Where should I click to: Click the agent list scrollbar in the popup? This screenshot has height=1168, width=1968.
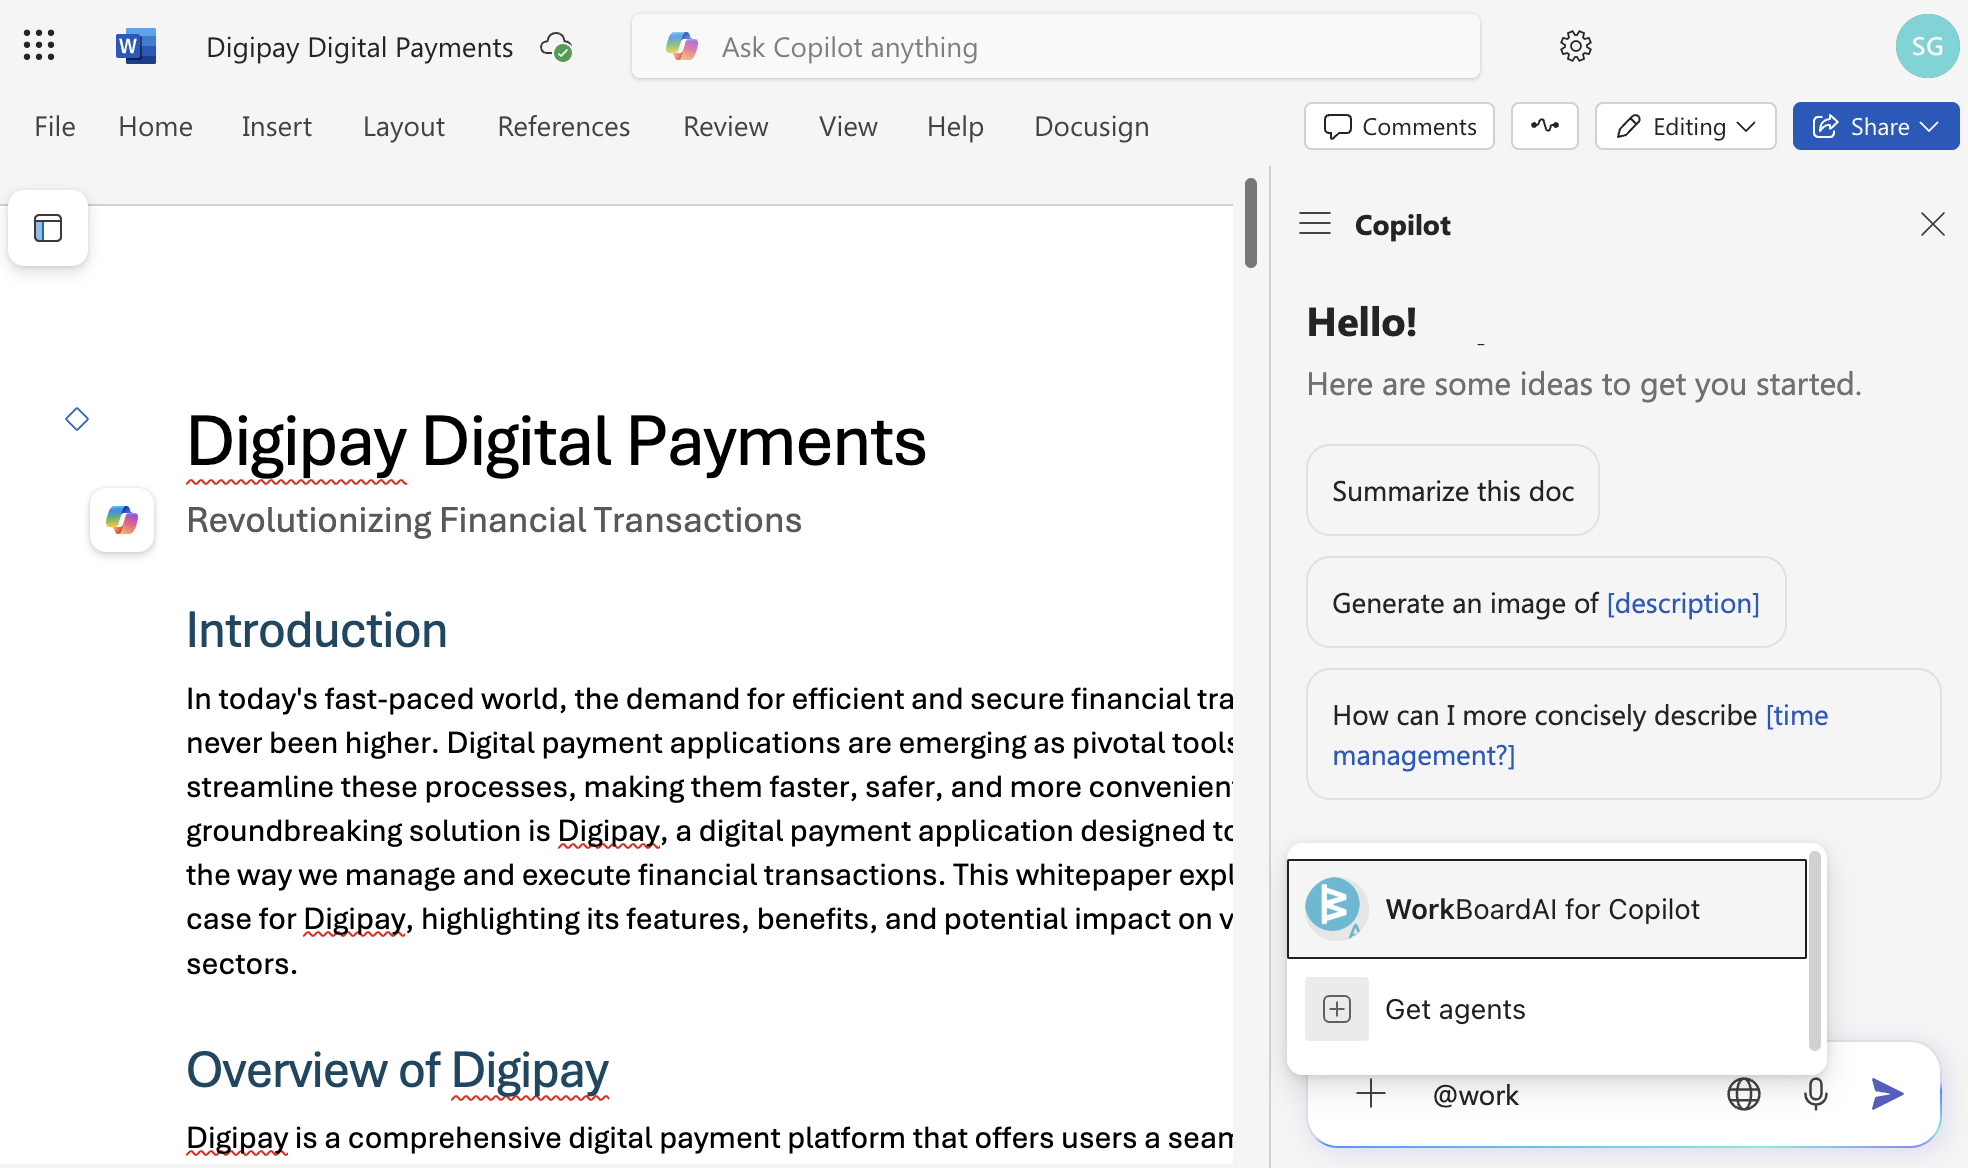tap(1814, 950)
